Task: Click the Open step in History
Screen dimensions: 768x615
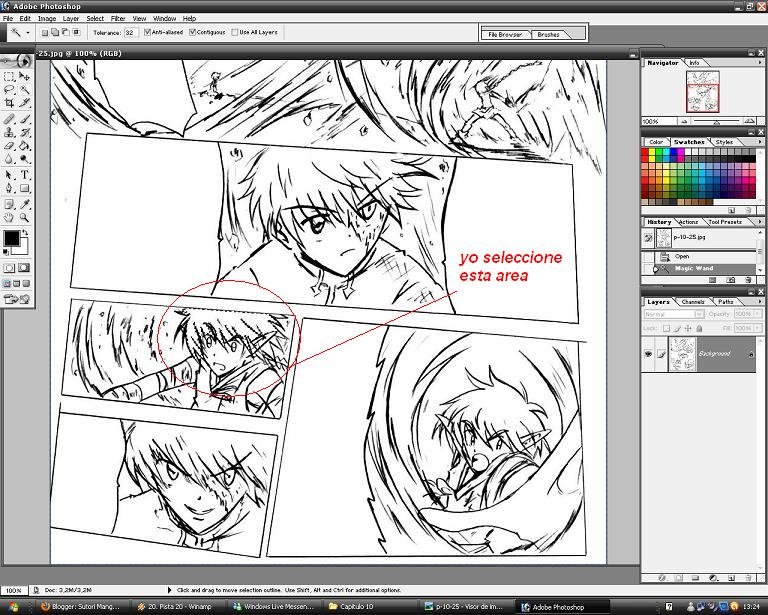Action: tap(682, 256)
